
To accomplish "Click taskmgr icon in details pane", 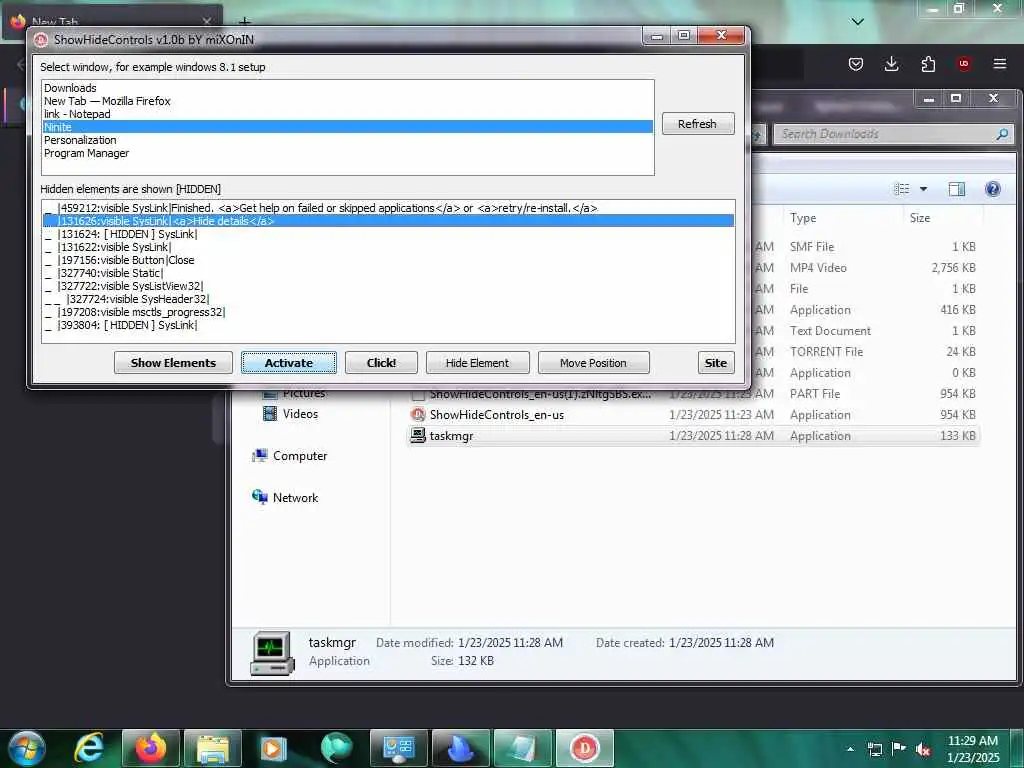I will 272,653.
